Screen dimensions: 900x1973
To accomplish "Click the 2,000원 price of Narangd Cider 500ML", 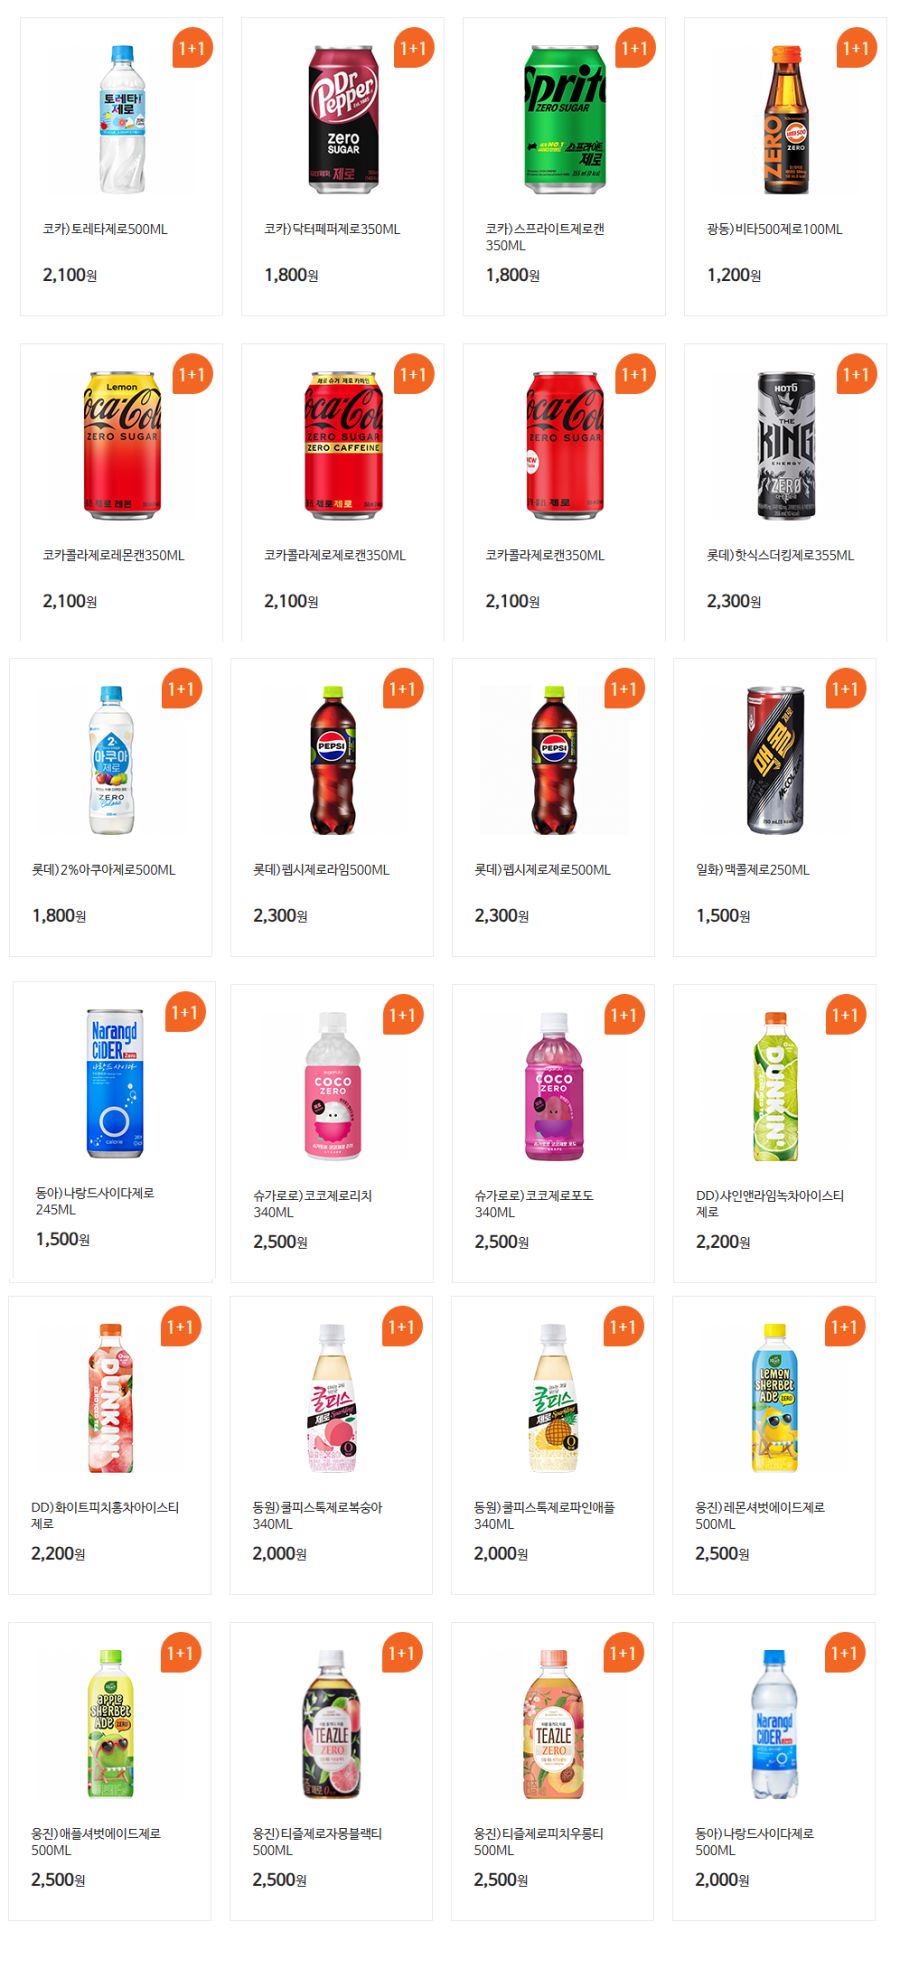I will (x=722, y=1879).
